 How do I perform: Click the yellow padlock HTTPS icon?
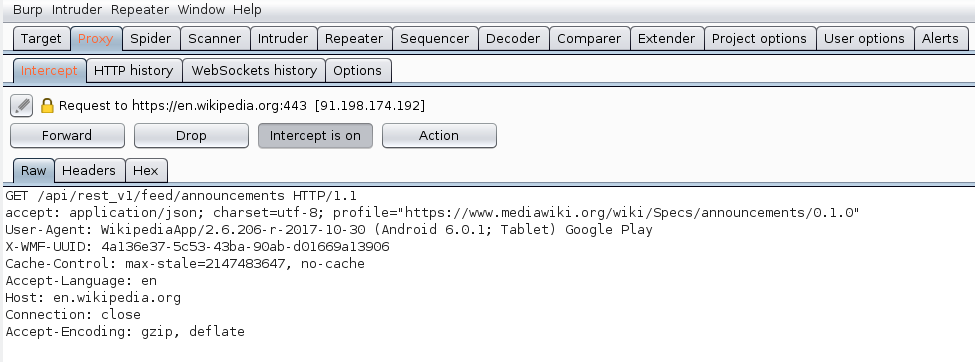tap(47, 106)
